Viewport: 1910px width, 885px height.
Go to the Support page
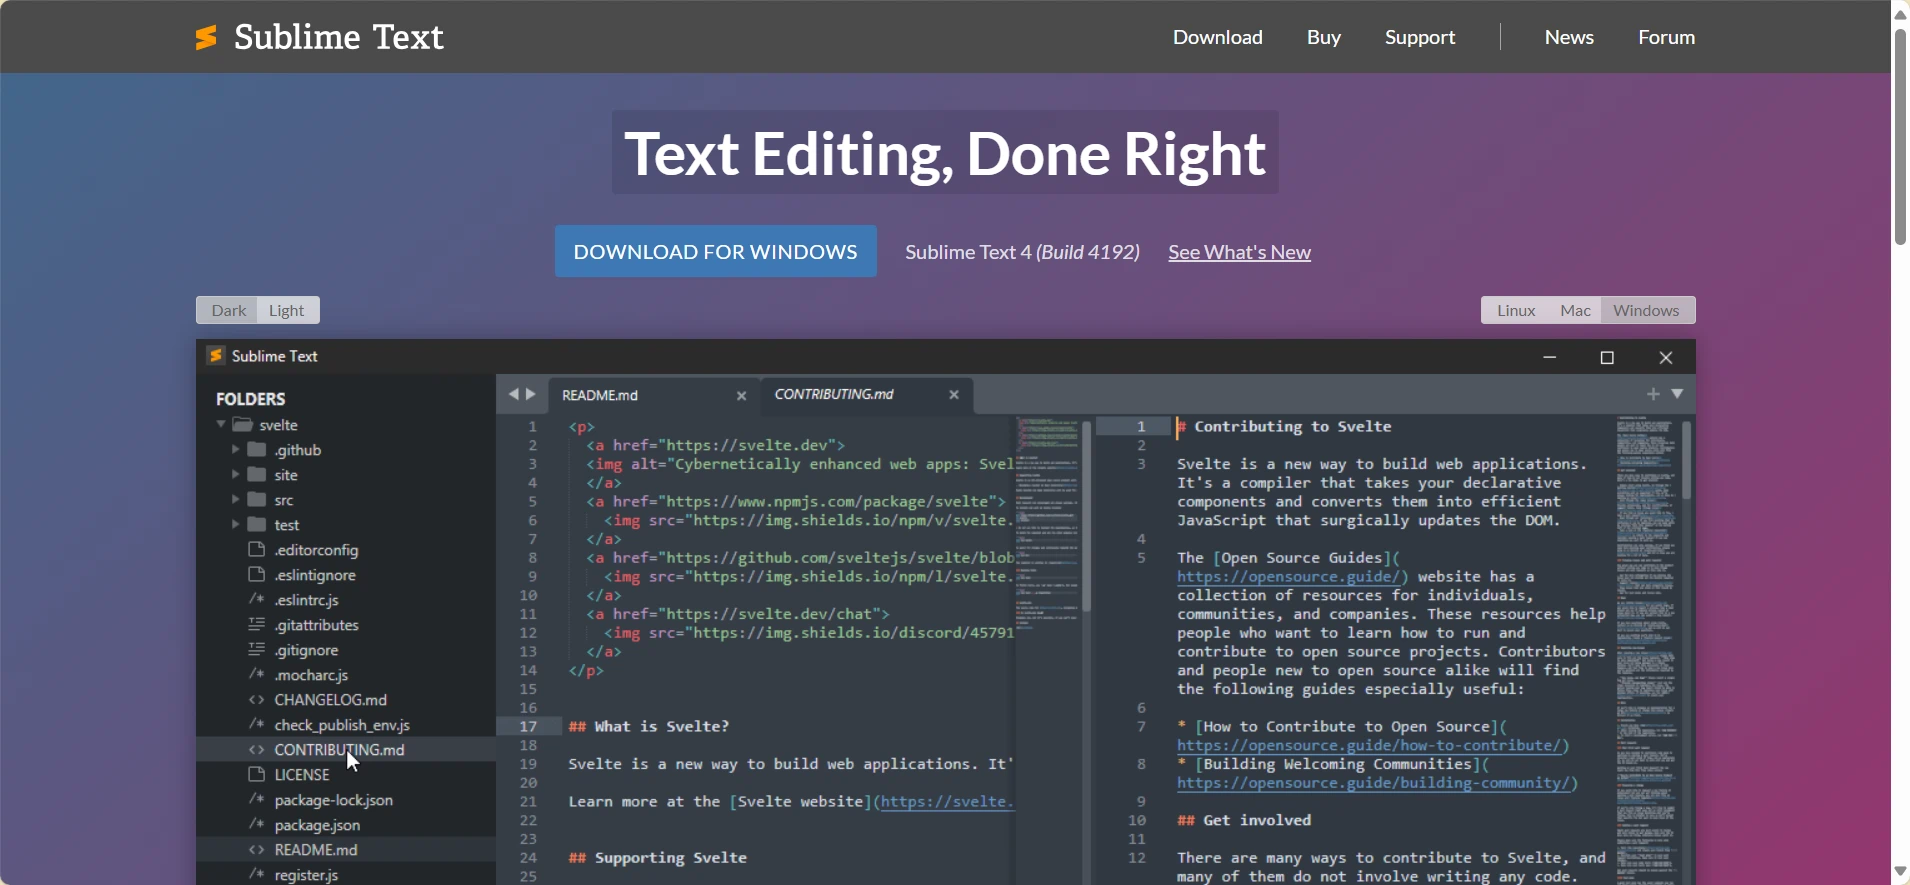[x=1419, y=37]
